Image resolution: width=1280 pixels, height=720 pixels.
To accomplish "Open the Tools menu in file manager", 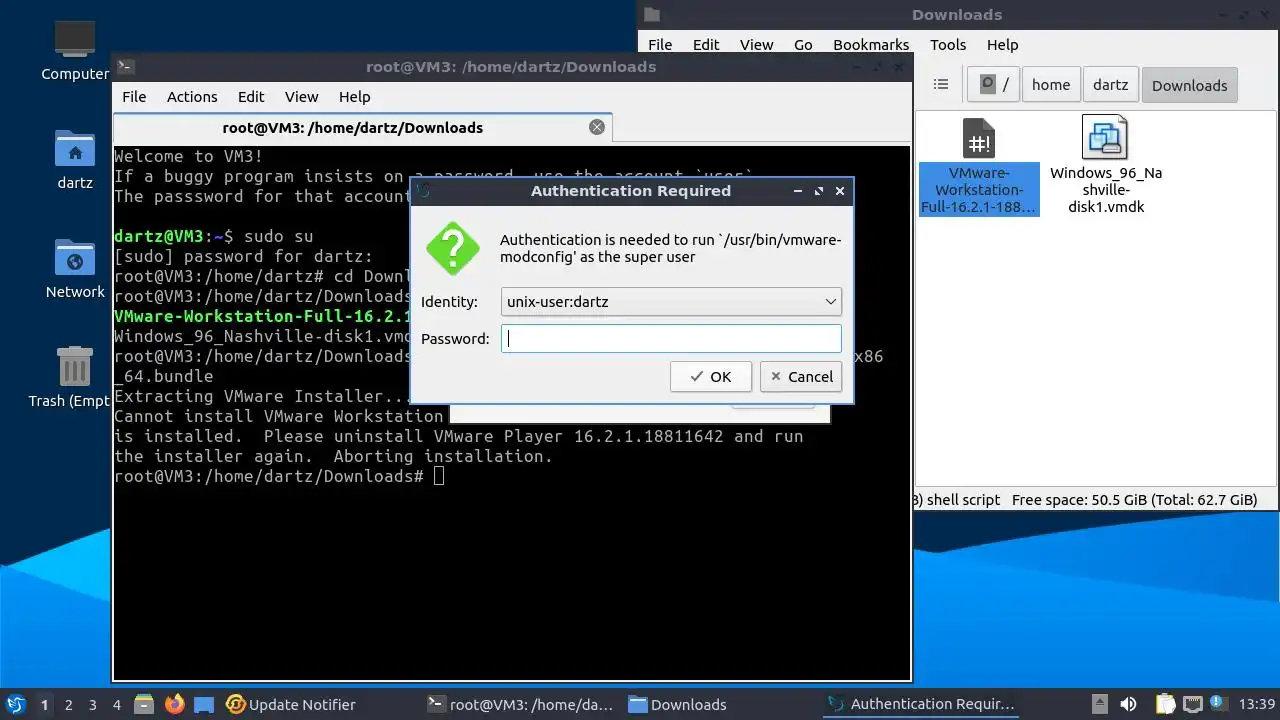I will [948, 45].
